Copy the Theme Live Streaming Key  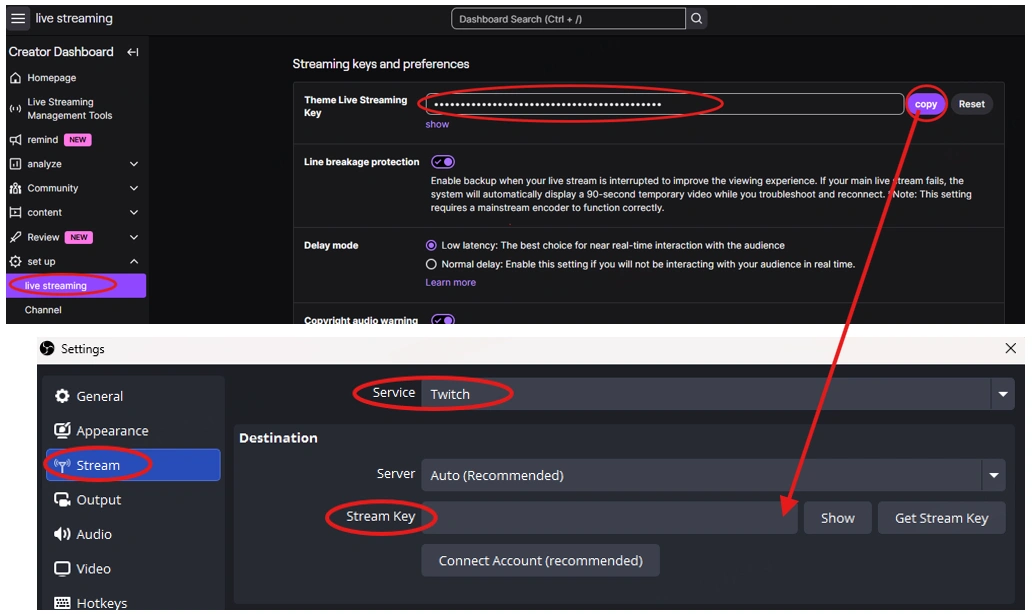tap(926, 104)
